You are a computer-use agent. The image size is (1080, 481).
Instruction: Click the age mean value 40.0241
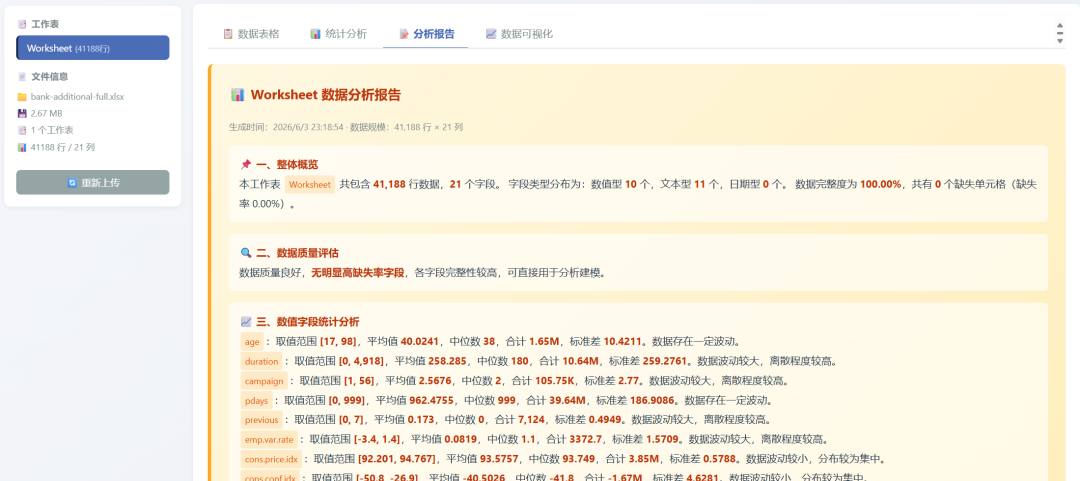point(420,342)
